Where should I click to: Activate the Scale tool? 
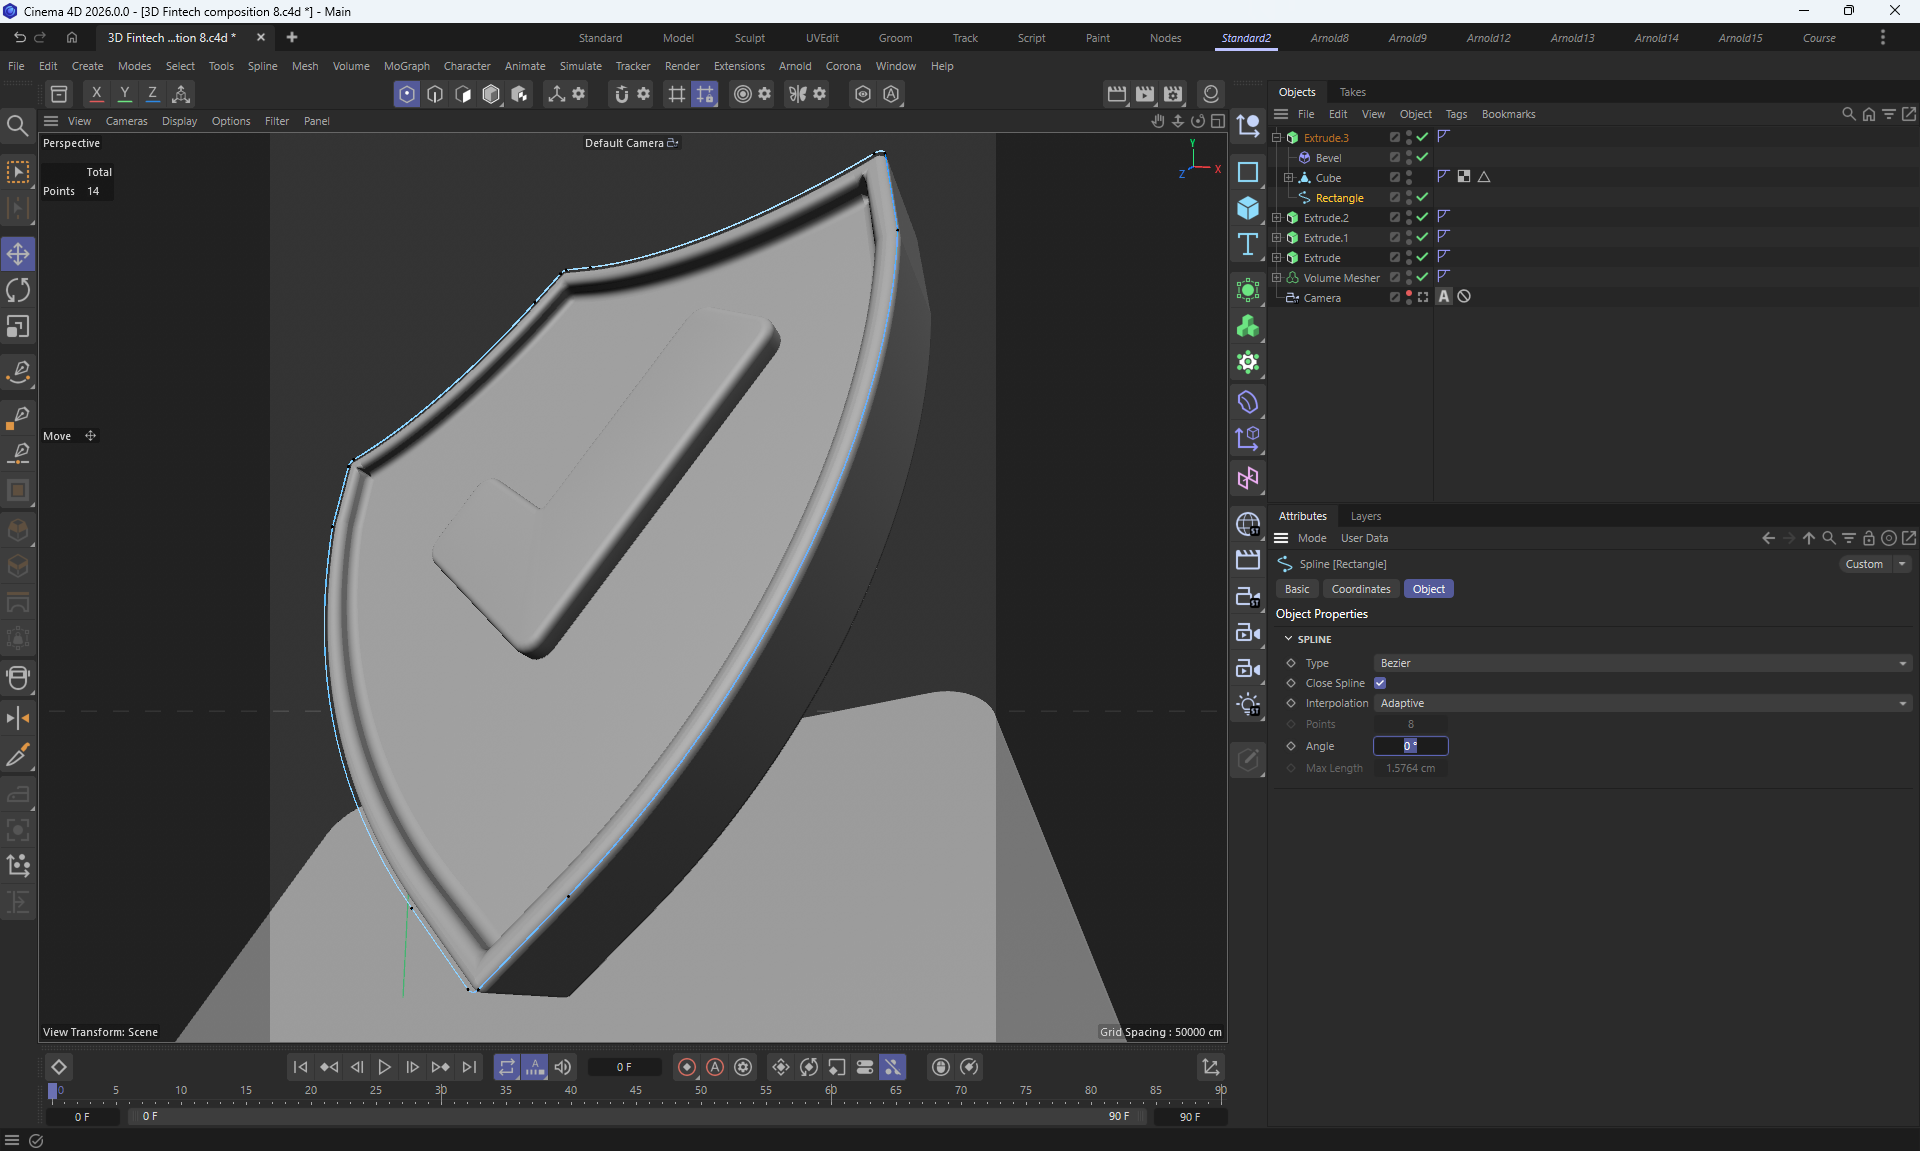point(18,327)
